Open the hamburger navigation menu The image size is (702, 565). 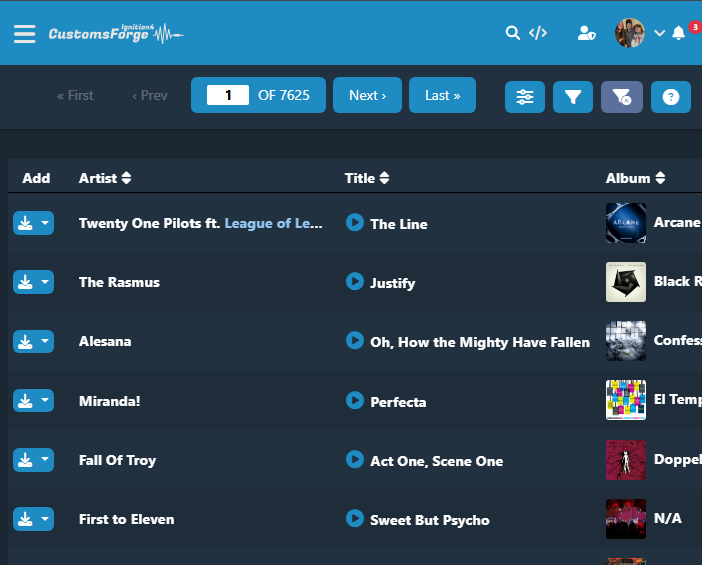tap(24, 33)
